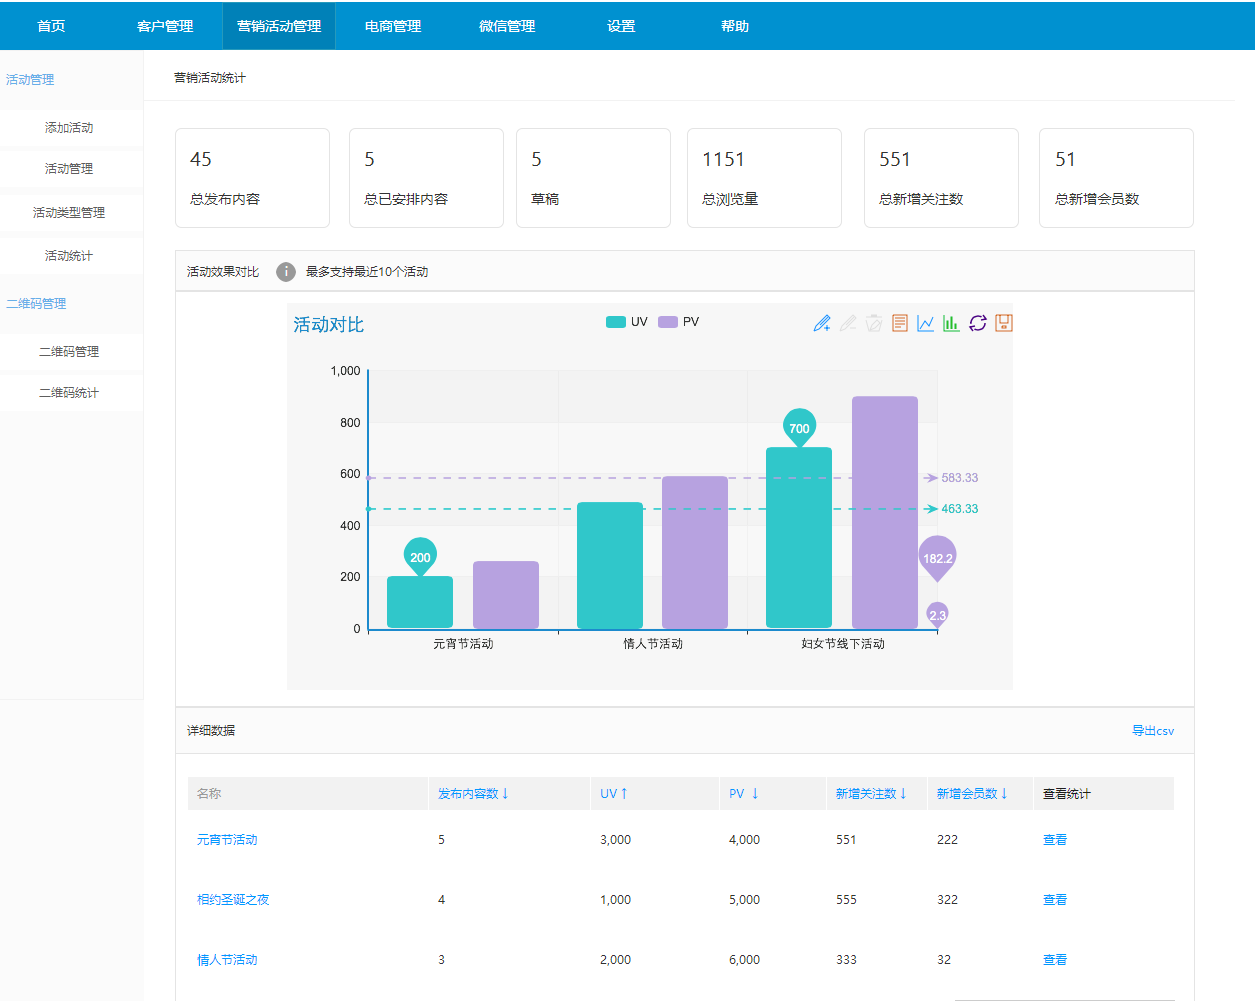Click the purple PV bar for 情人节活动

[695, 552]
